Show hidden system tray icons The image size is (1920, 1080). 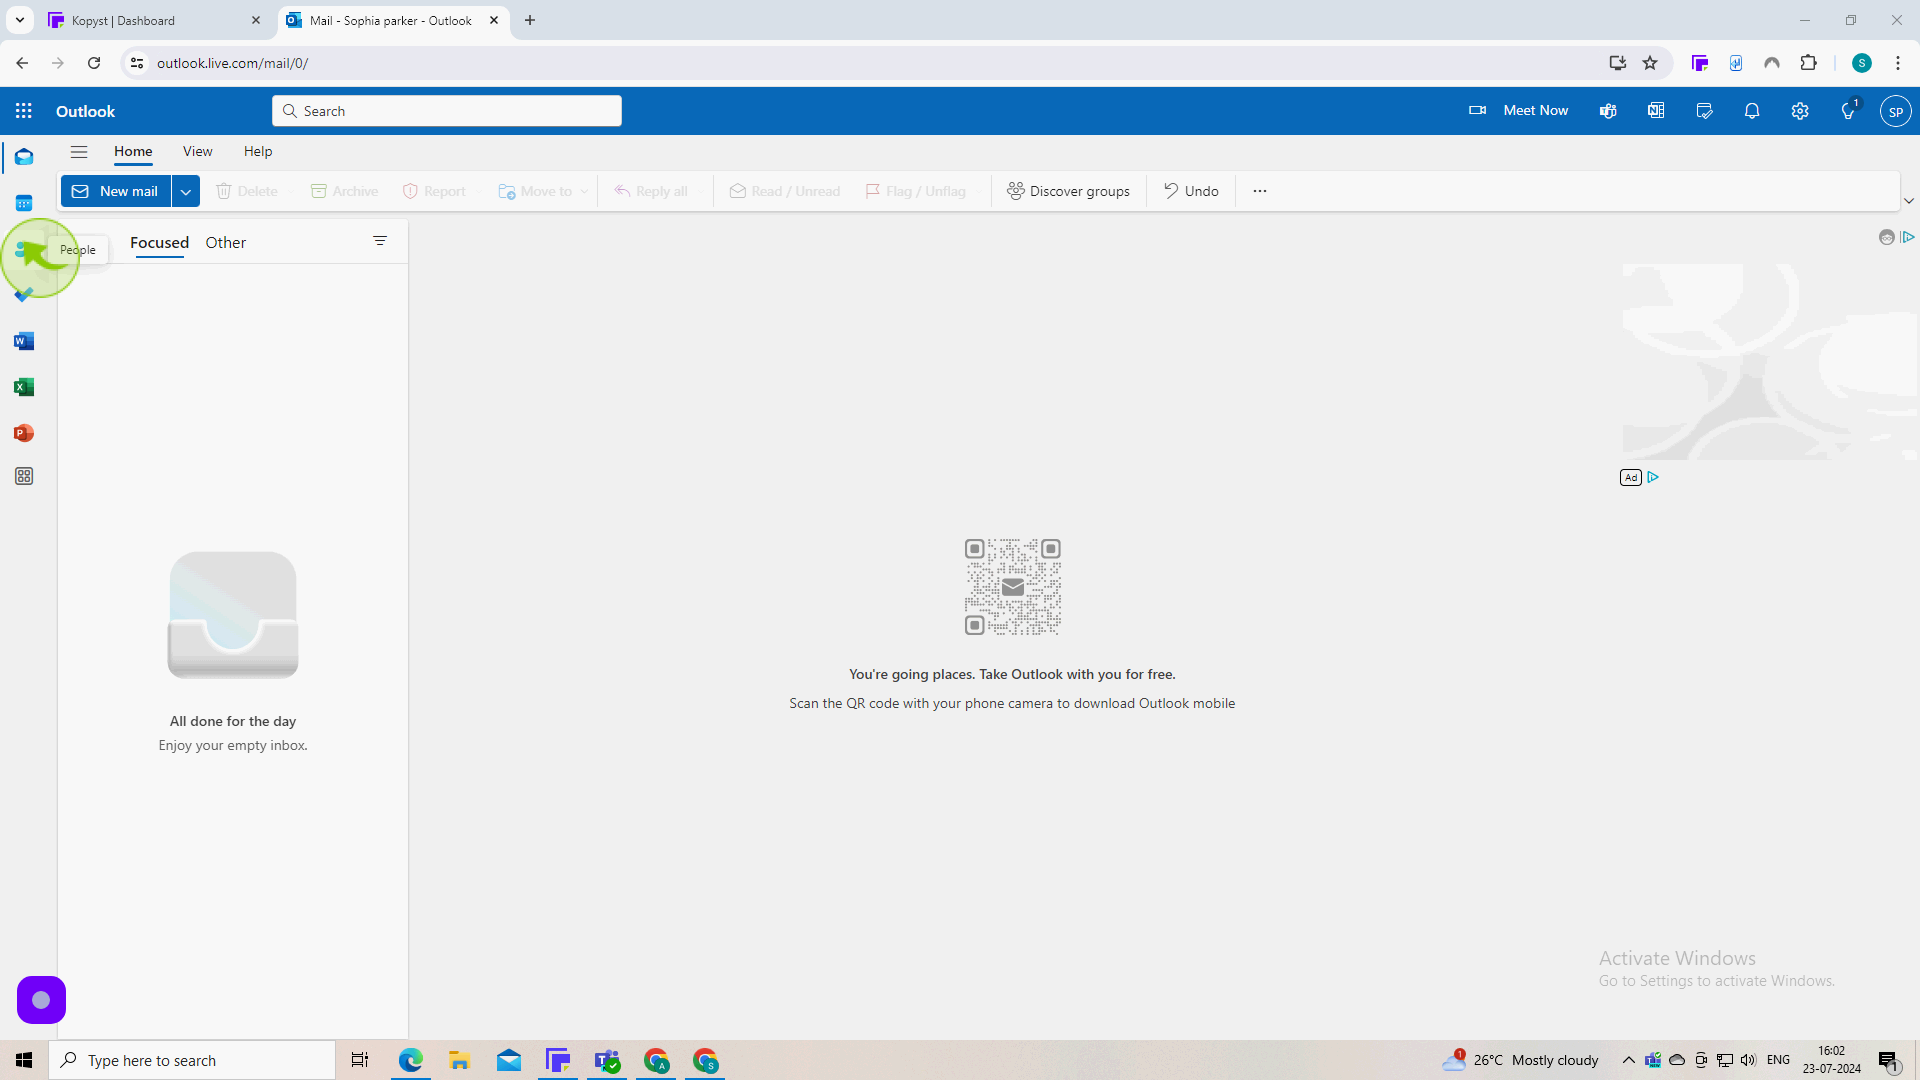[1628, 1060]
